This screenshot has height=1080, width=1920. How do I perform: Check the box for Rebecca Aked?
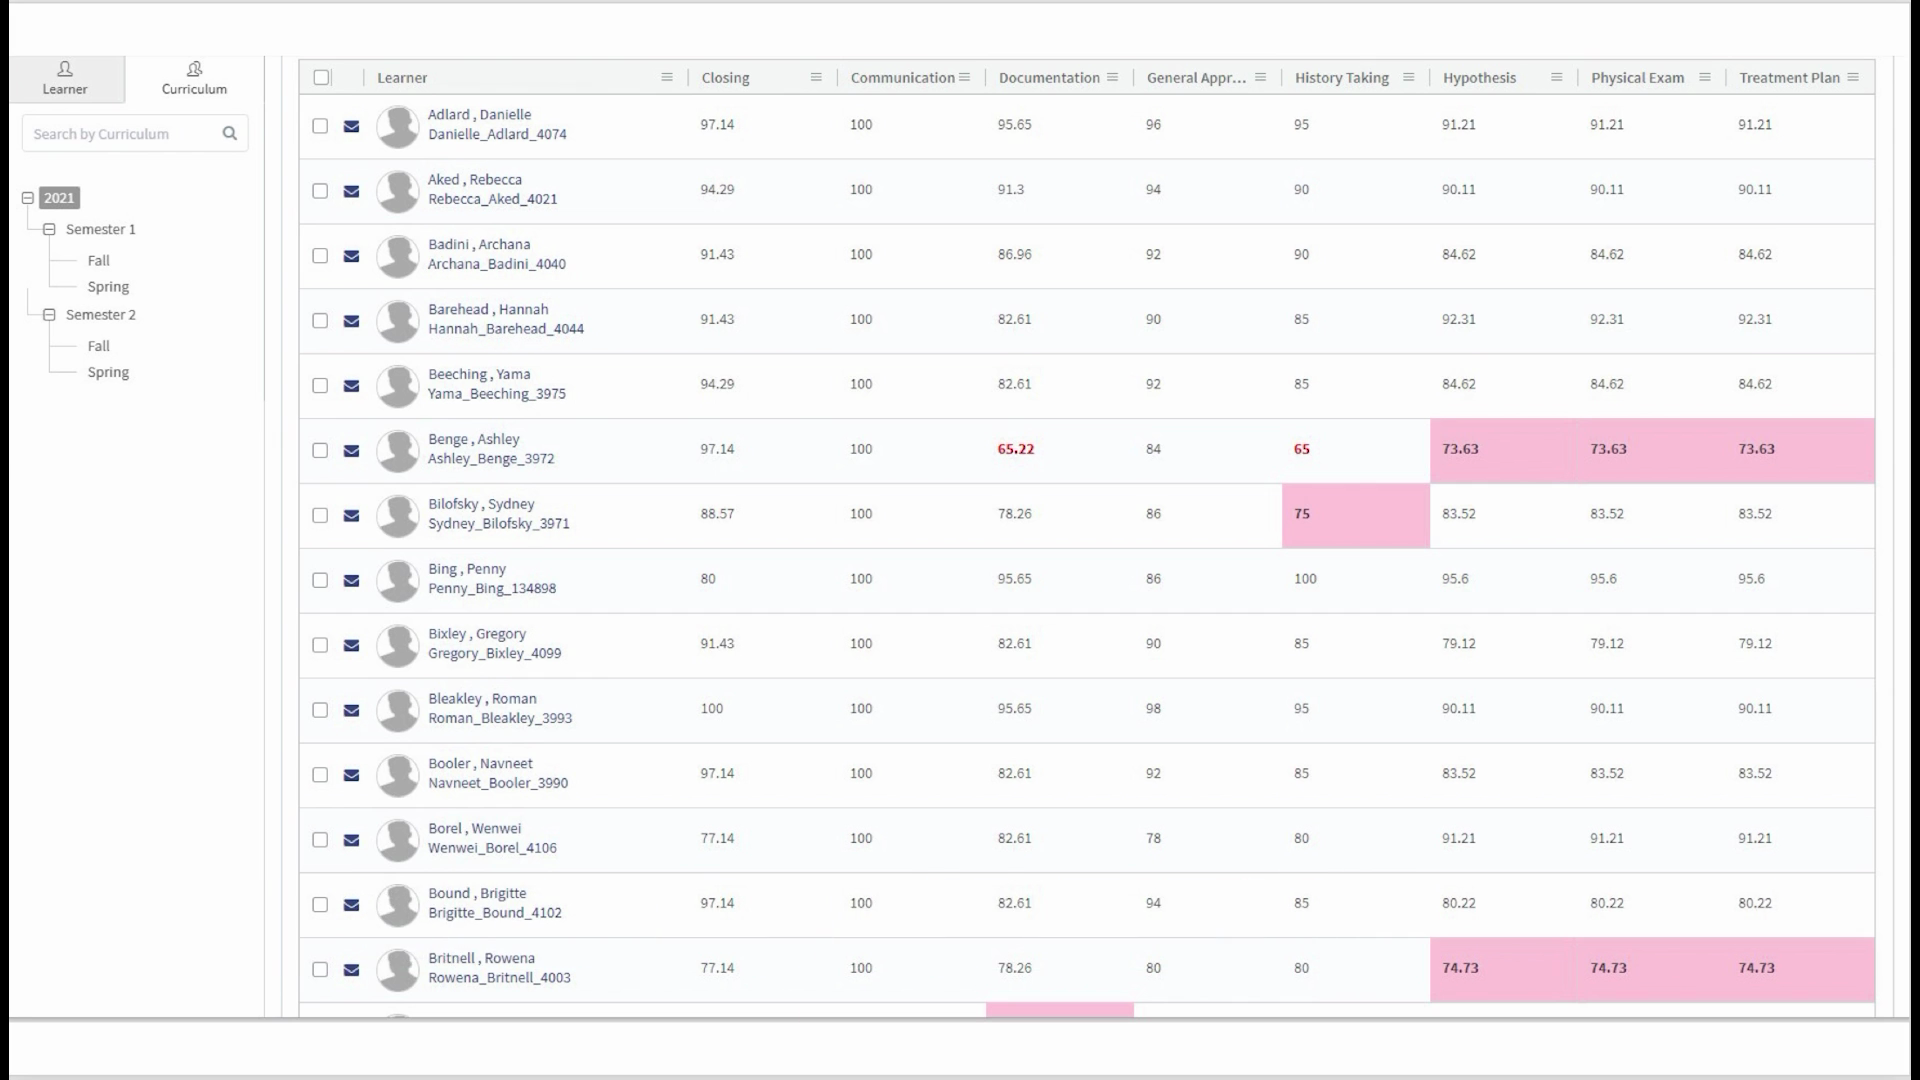click(320, 191)
